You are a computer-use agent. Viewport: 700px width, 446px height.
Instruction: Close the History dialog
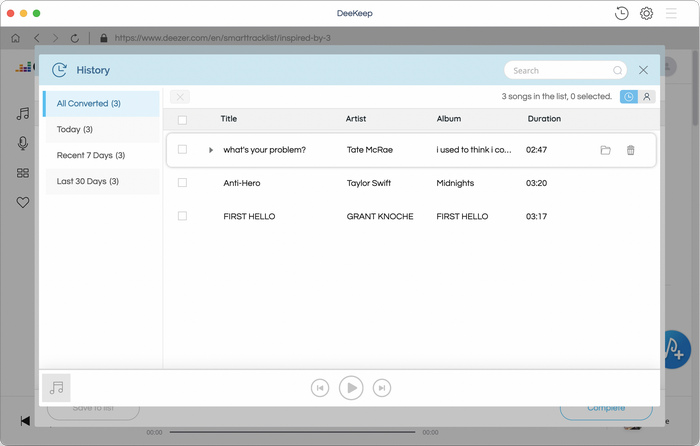(x=643, y=70)
